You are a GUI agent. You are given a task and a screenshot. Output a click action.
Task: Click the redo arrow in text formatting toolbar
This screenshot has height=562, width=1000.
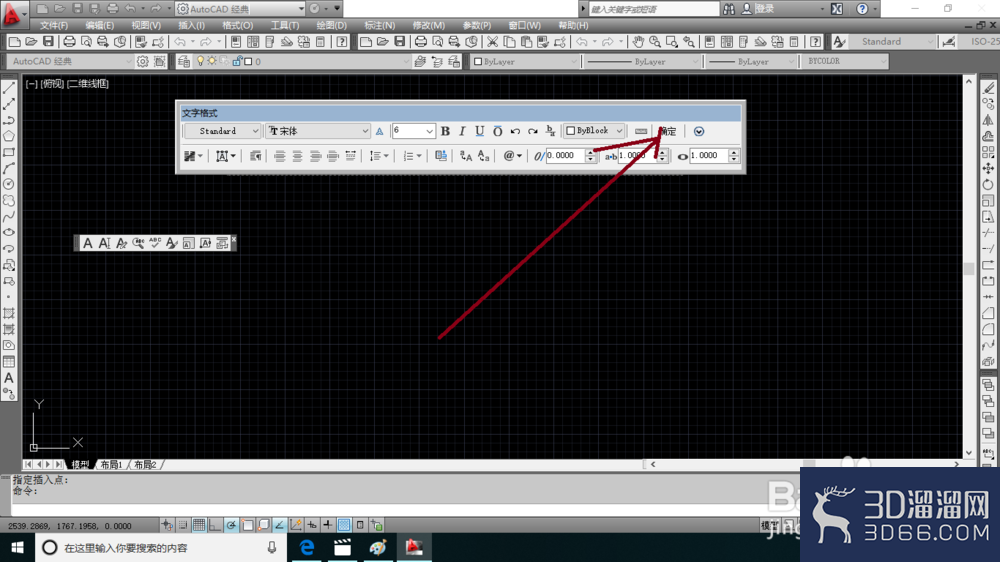pos(533,131)
